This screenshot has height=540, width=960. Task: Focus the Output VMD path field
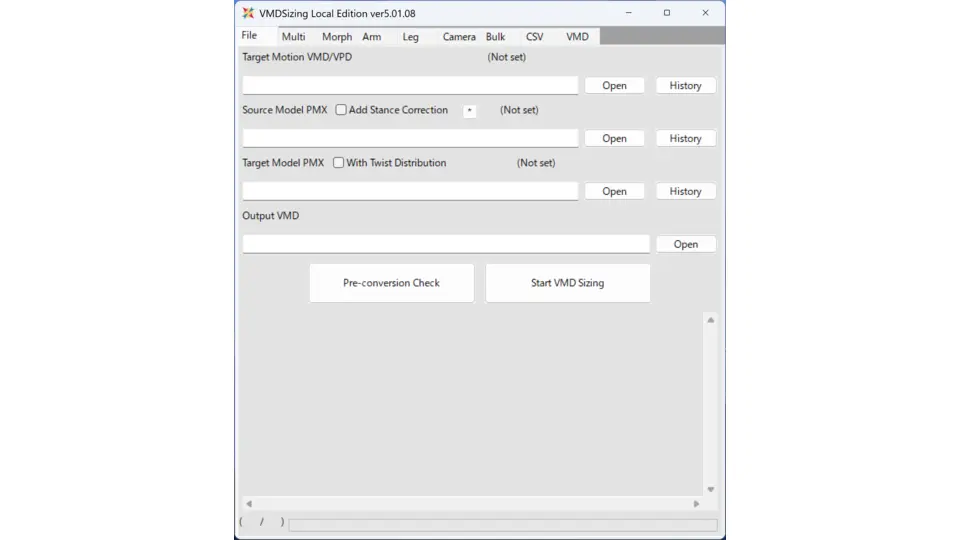[x=446, y=244]
